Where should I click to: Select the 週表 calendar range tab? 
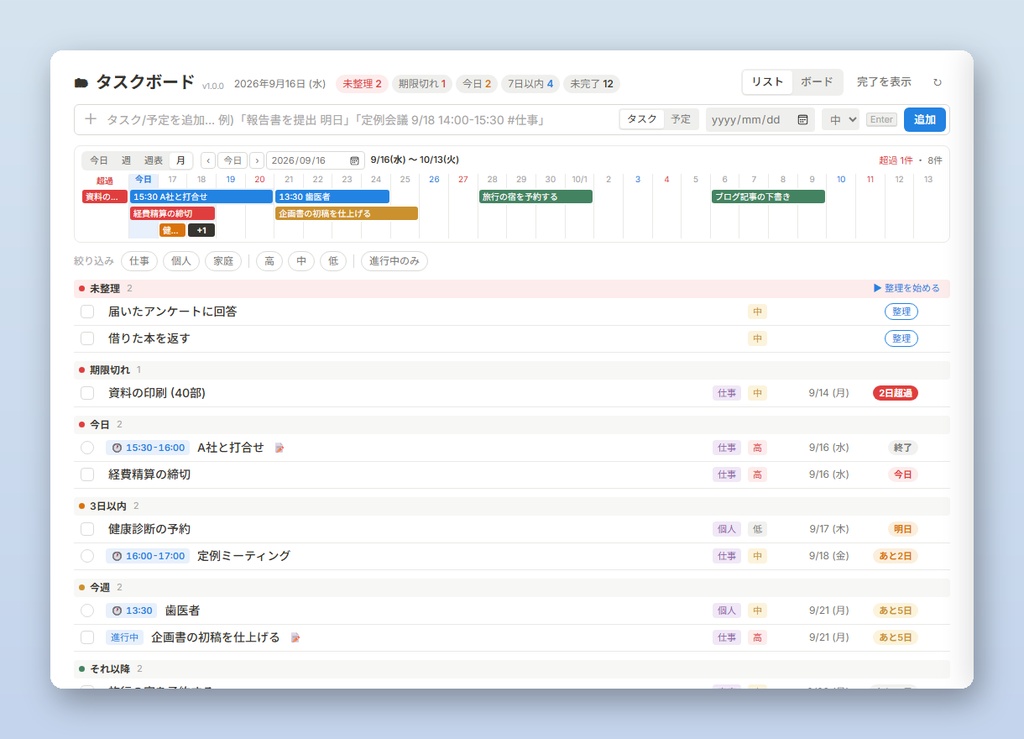(153, 161)
